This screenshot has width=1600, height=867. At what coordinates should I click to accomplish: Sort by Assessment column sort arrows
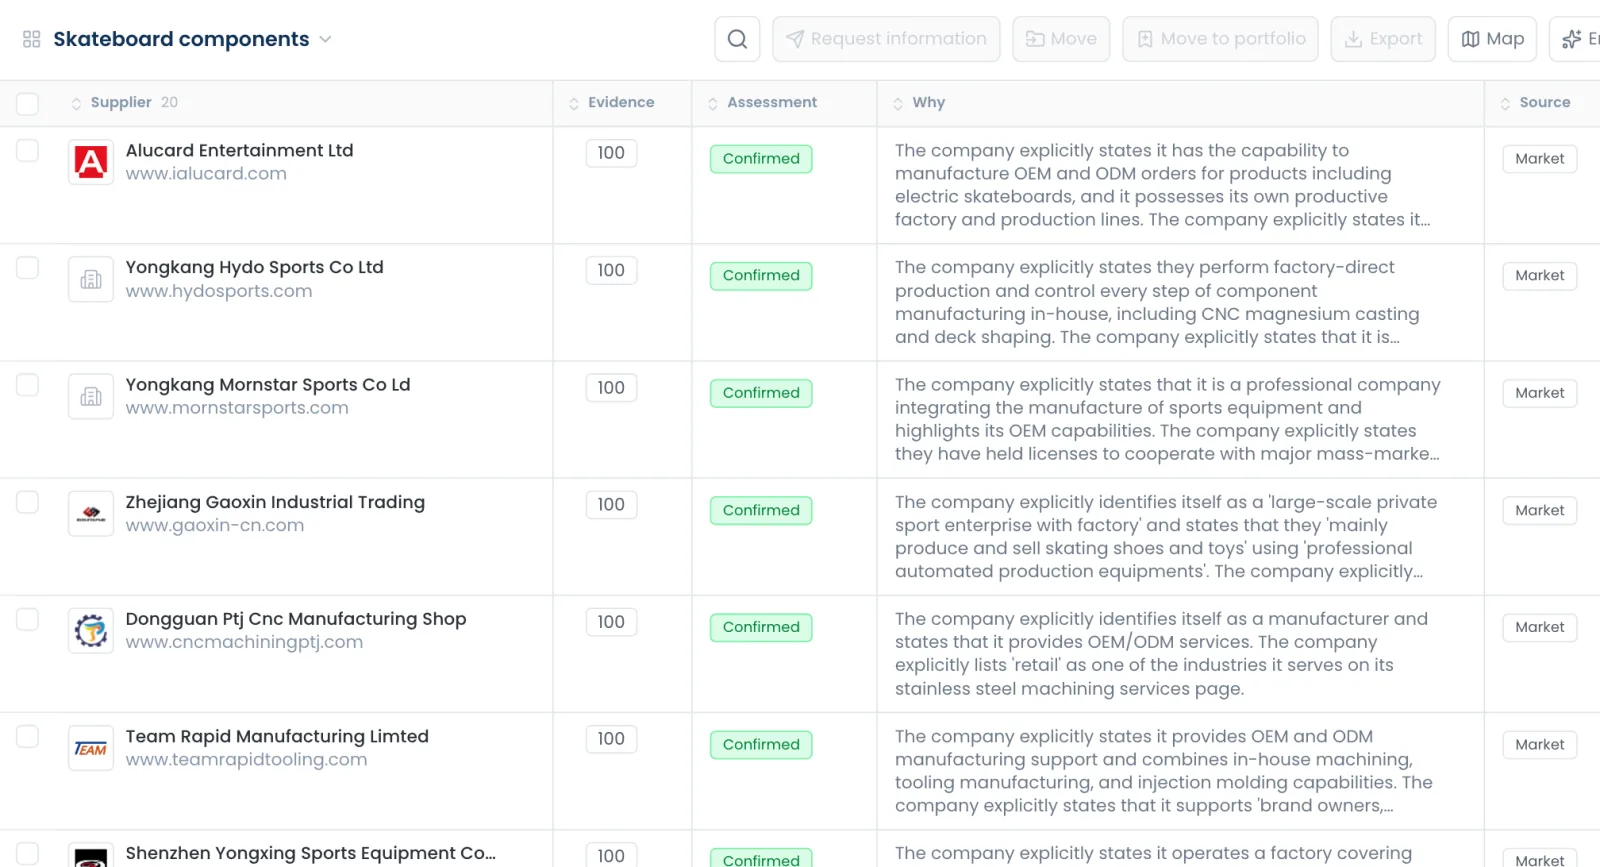(x=713, y=103)
